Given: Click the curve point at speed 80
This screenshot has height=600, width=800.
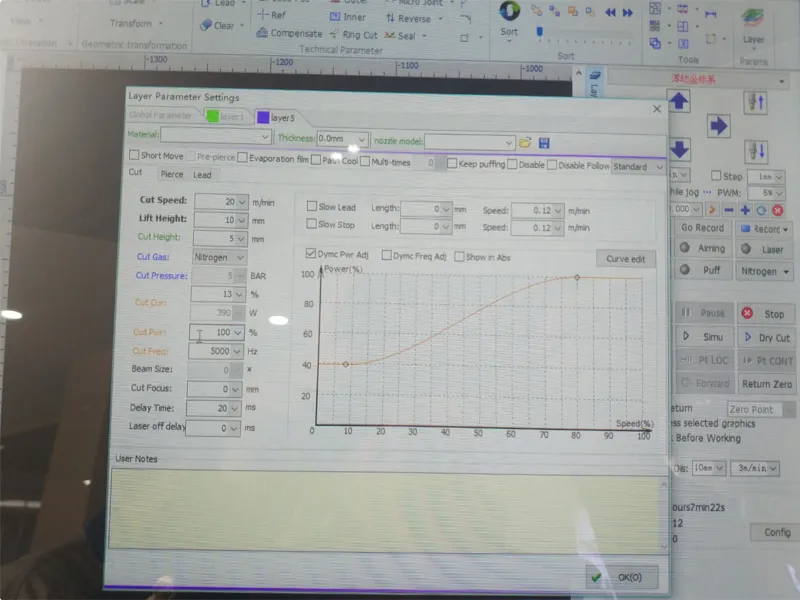Looking at the screenshot, I should 577,277.
